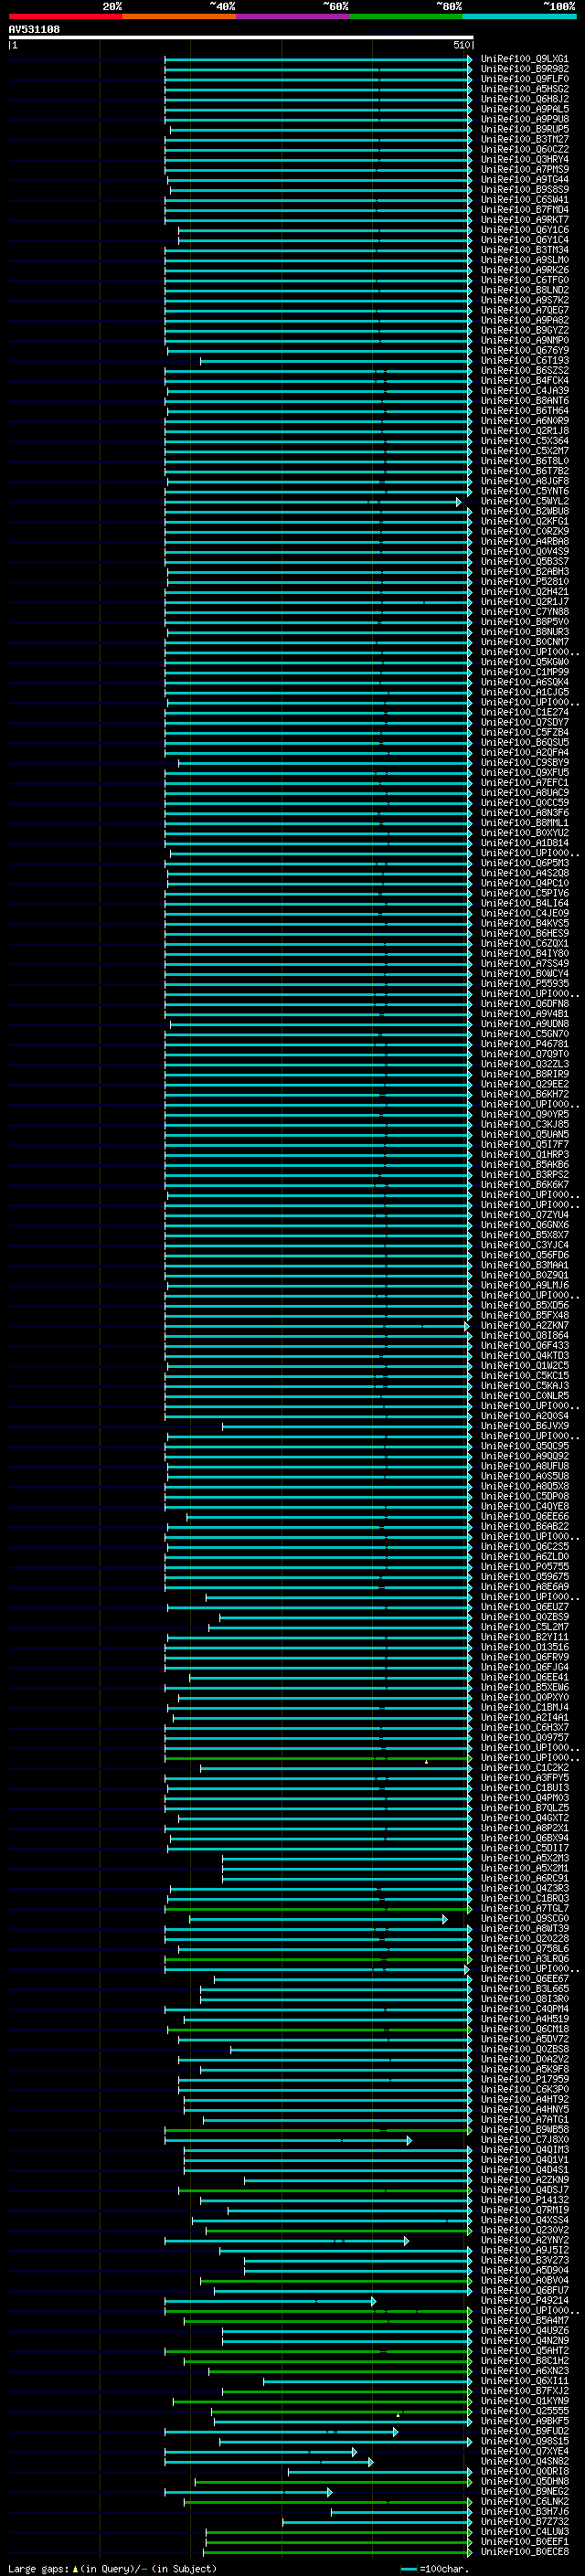This screenshot has height=2576, width=585.
Task: Select label UniRef100_A9V4B1
Action: [x=525, y=1014]
